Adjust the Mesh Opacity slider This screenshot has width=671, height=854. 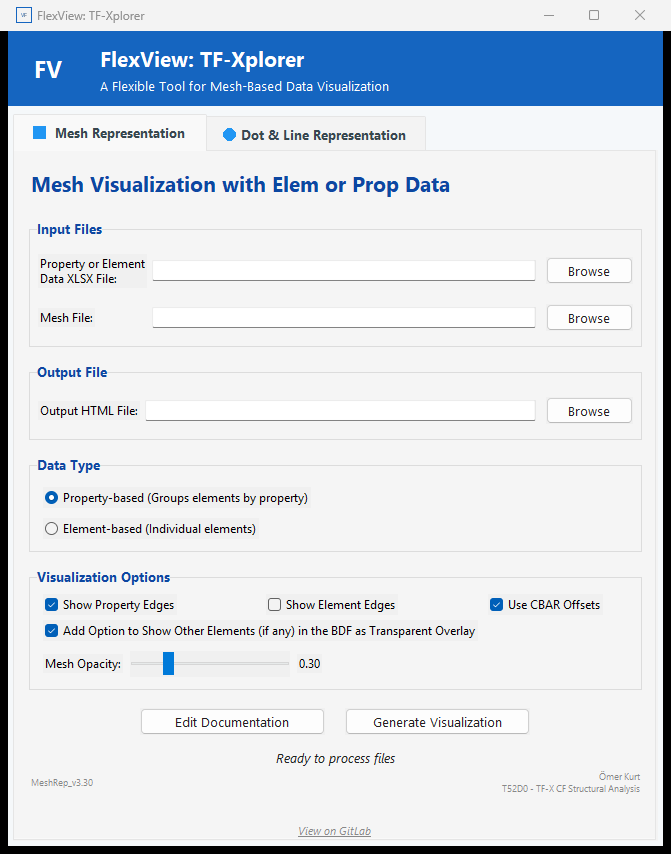168,663
